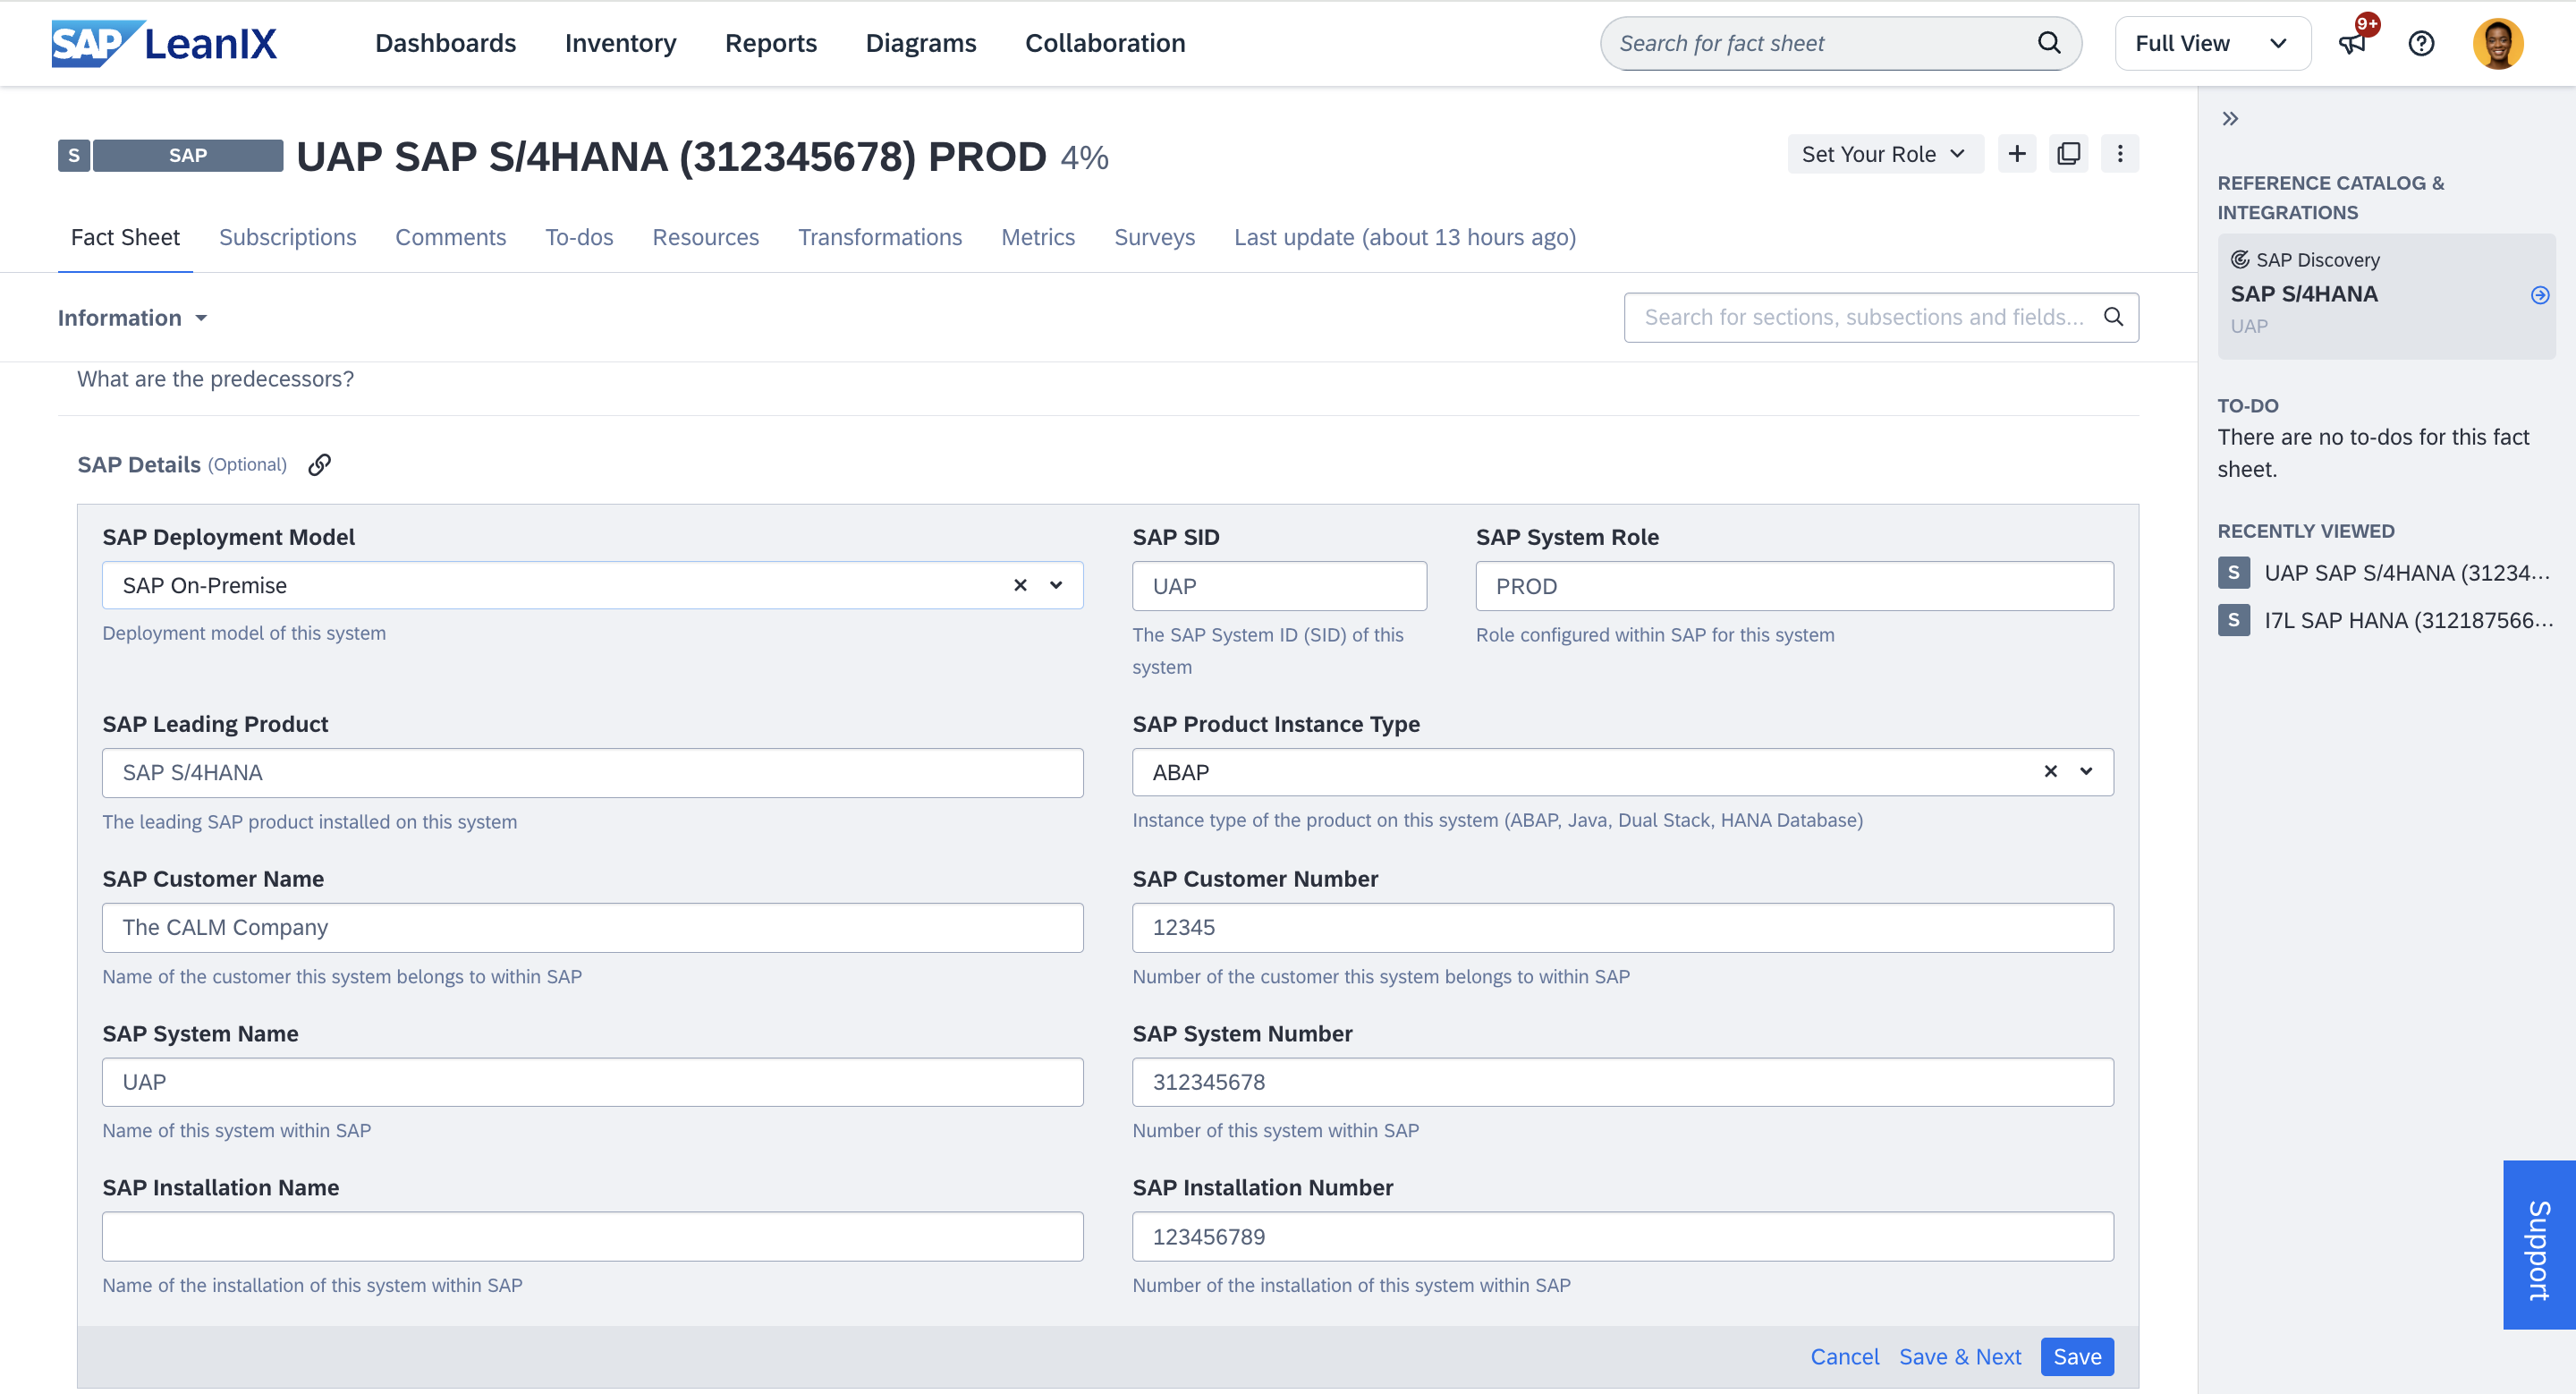Open the user profile avatar
Image resolution: width=2576 pixels, height=1394 pixels.
point(2498,44)
